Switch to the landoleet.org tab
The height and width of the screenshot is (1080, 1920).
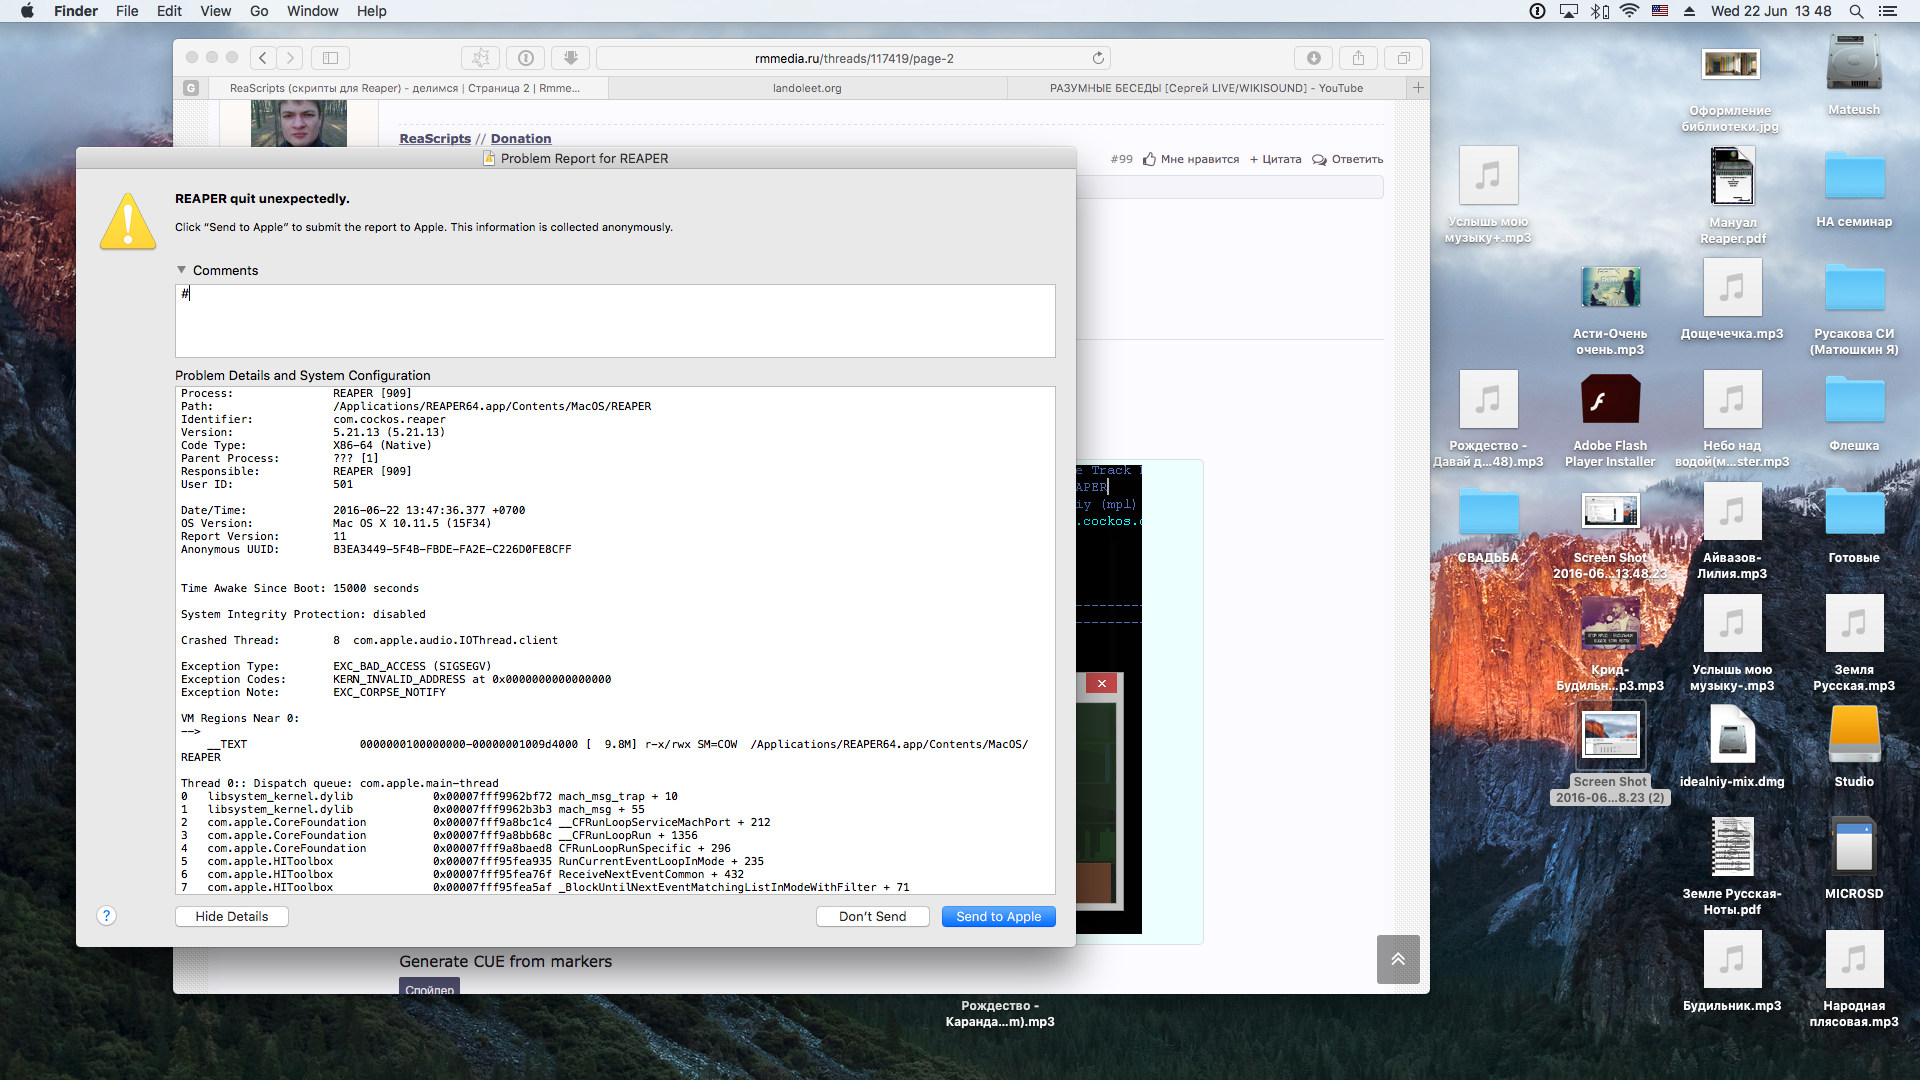tap(807, 88)
